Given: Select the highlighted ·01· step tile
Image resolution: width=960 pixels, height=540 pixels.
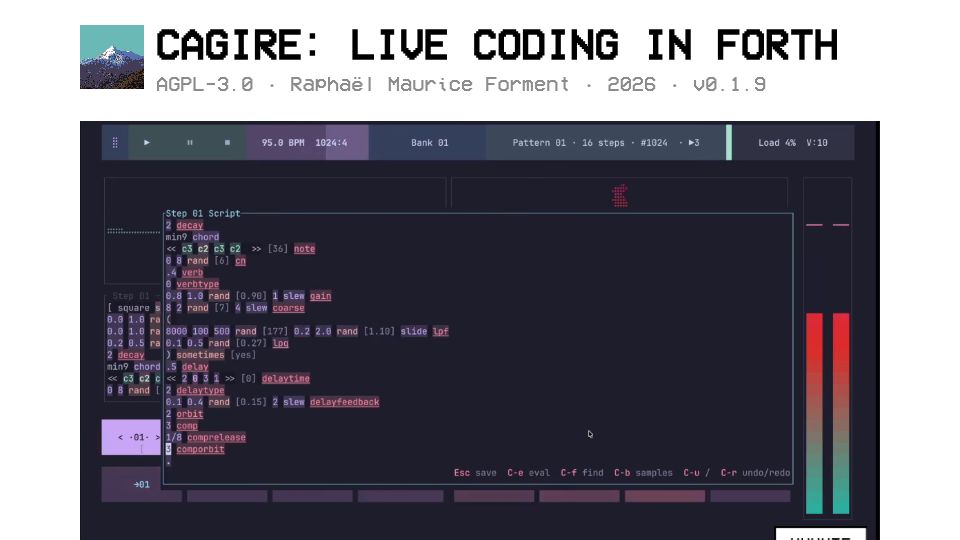Looking at the screenshot, I should [132, 437].
